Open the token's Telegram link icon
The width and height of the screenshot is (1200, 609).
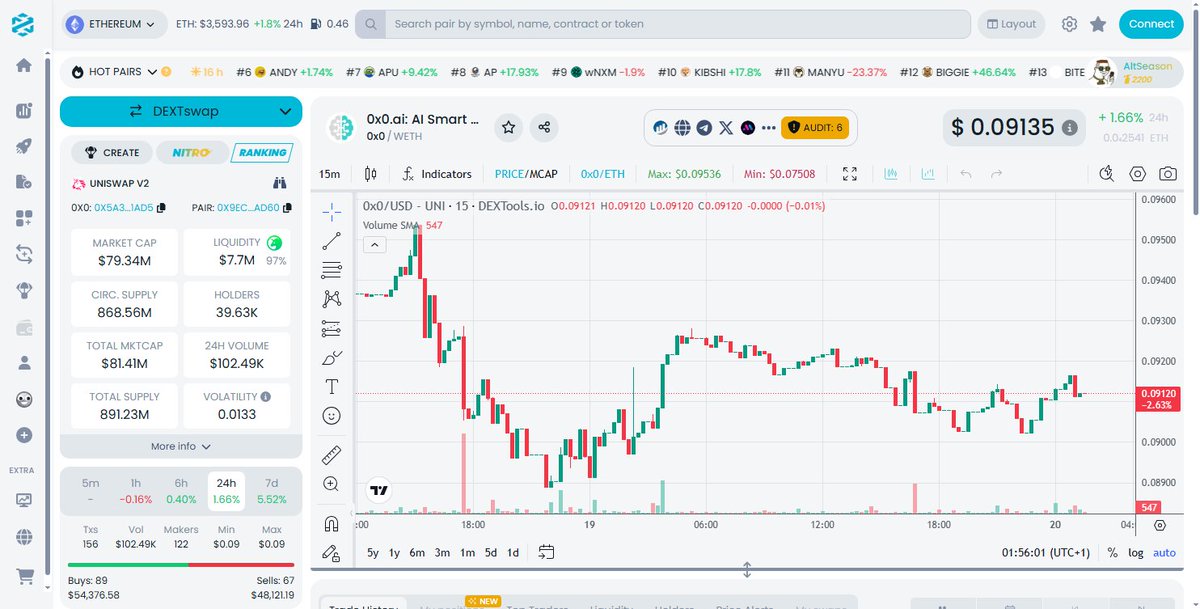(704, 128)
